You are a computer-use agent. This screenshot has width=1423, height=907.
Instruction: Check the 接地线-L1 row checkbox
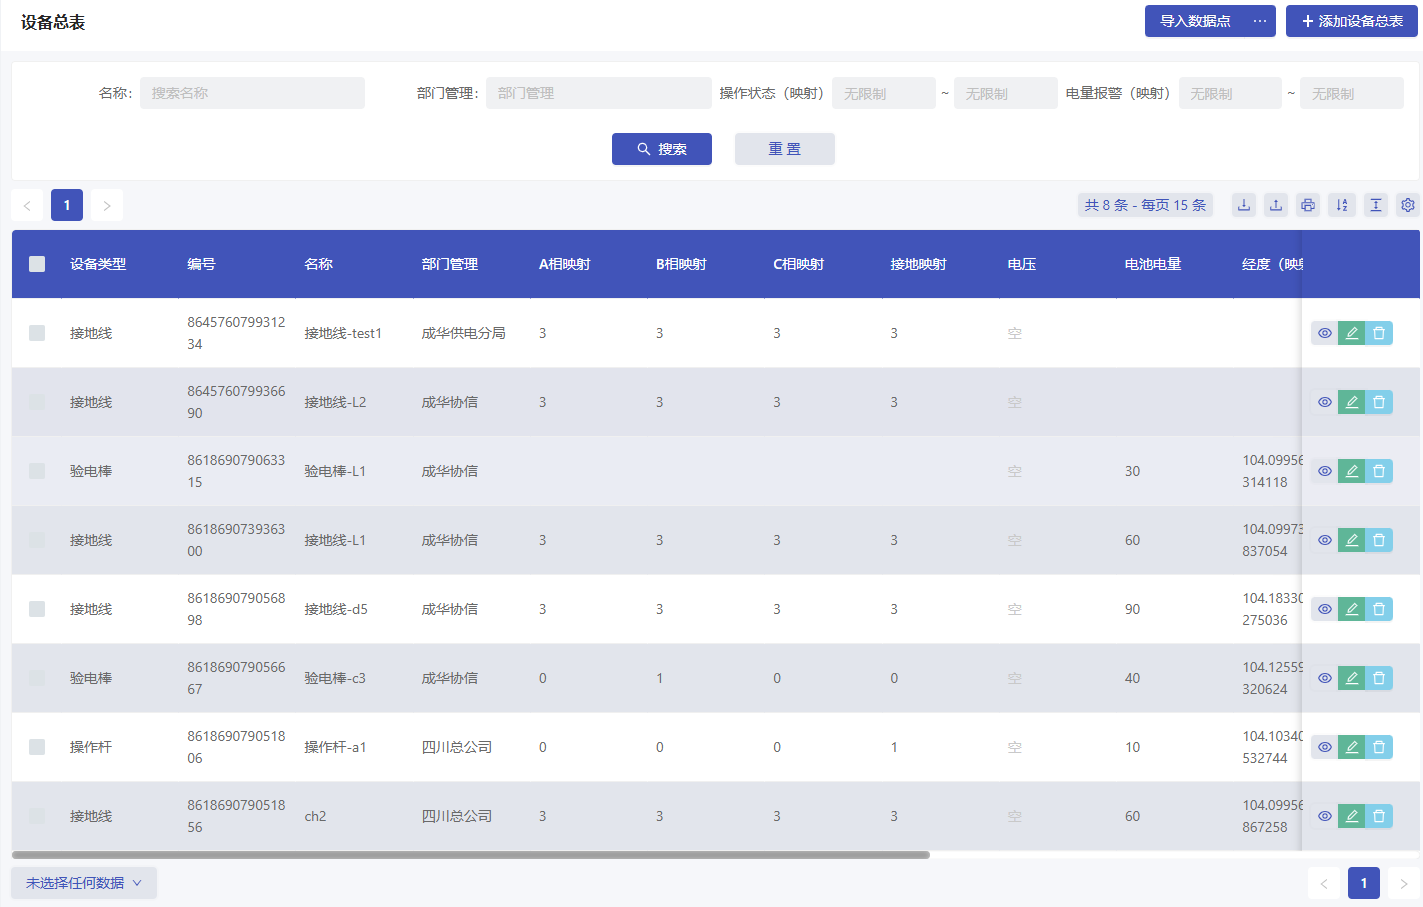[37, 540]
